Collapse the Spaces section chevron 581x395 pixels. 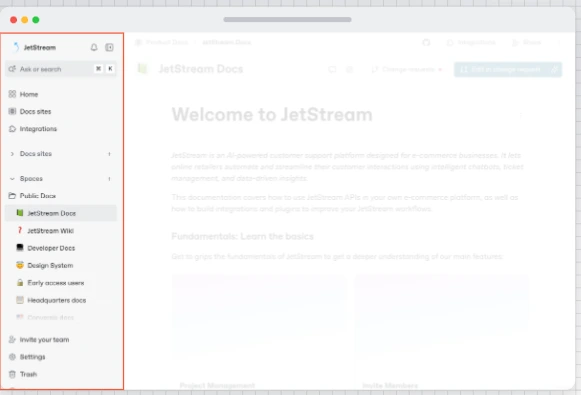pyautogui.click(x=12, y=179)
